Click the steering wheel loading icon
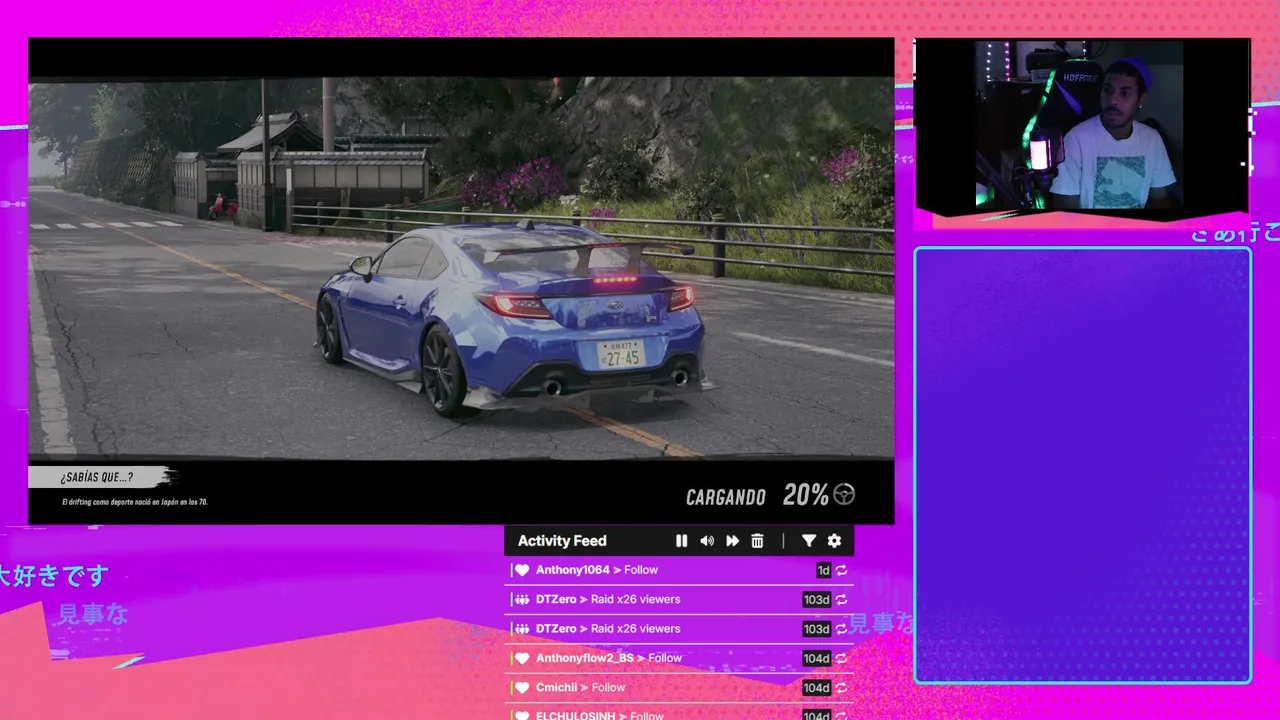Screen dimensions: 1280x720 pyautogui.click(x=844, y=494)
